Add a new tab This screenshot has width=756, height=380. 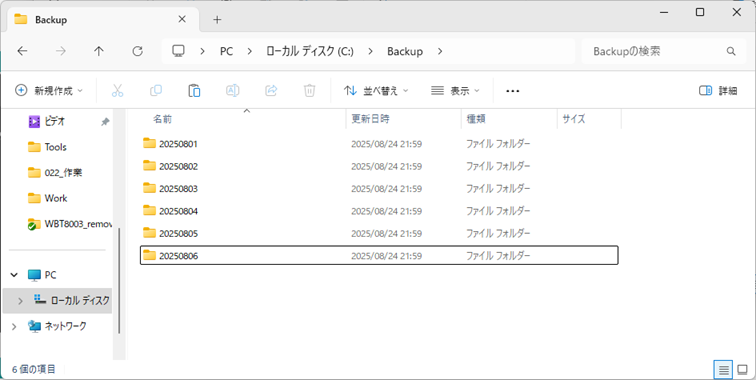click(217, 19)
